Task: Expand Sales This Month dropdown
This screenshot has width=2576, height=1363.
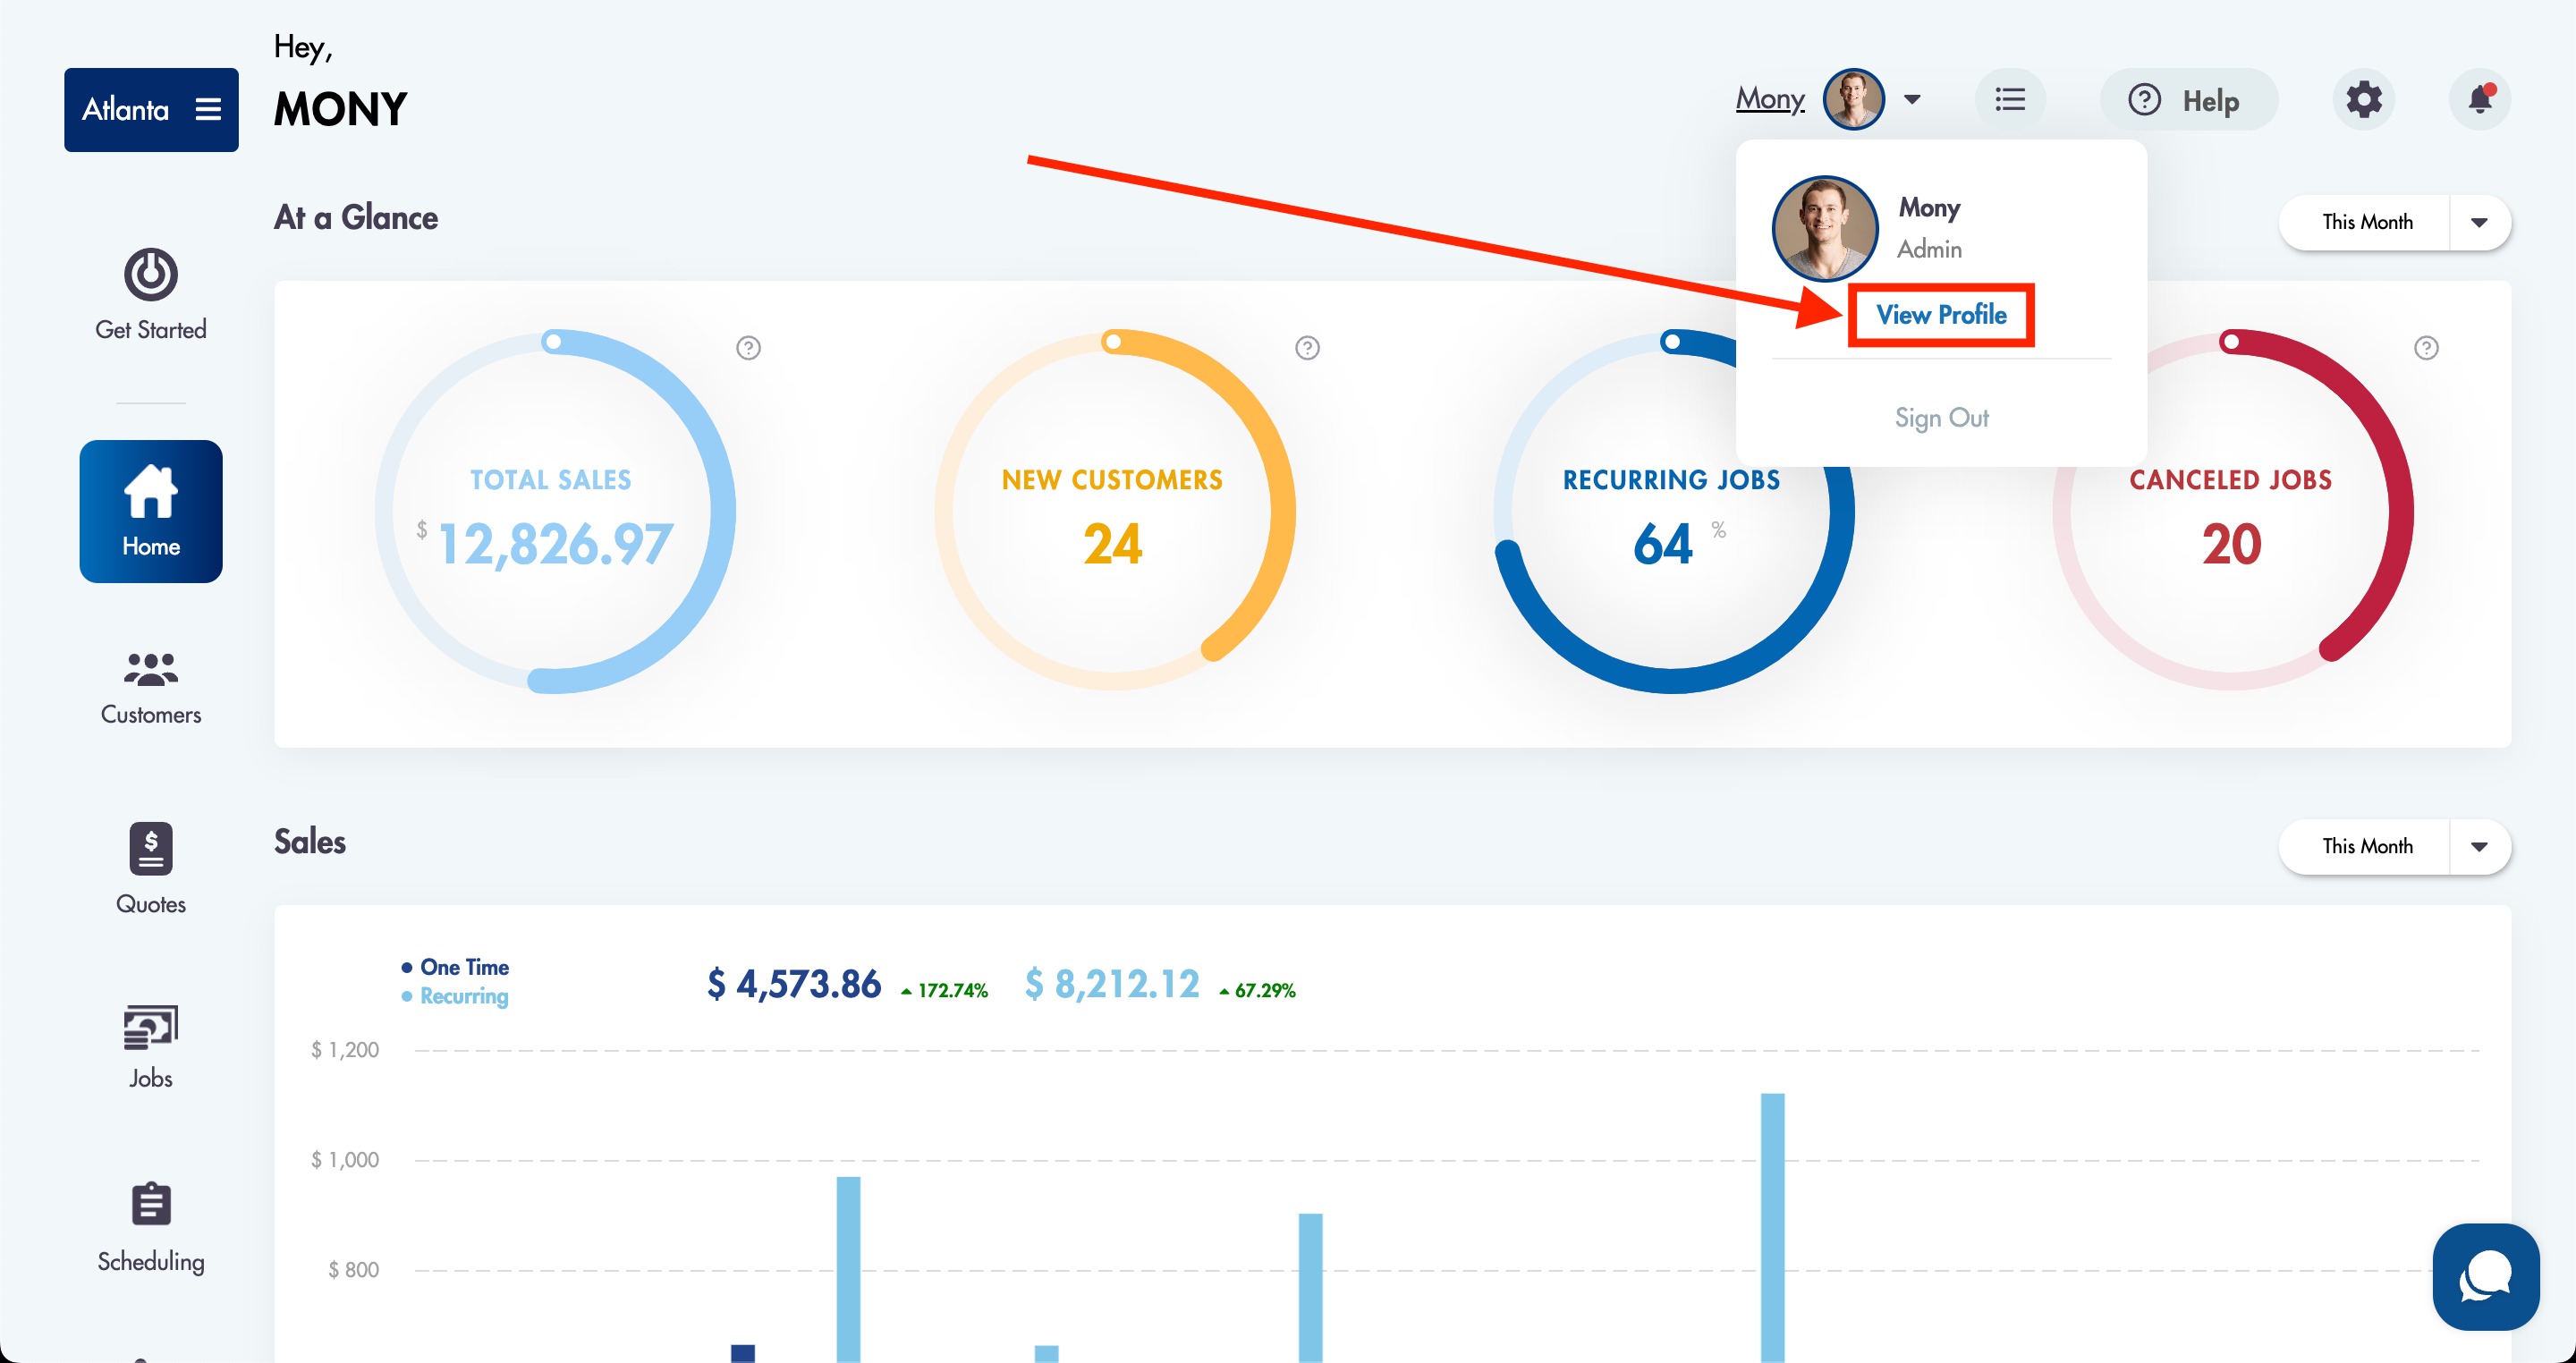Action: [x=2478, y=846]
